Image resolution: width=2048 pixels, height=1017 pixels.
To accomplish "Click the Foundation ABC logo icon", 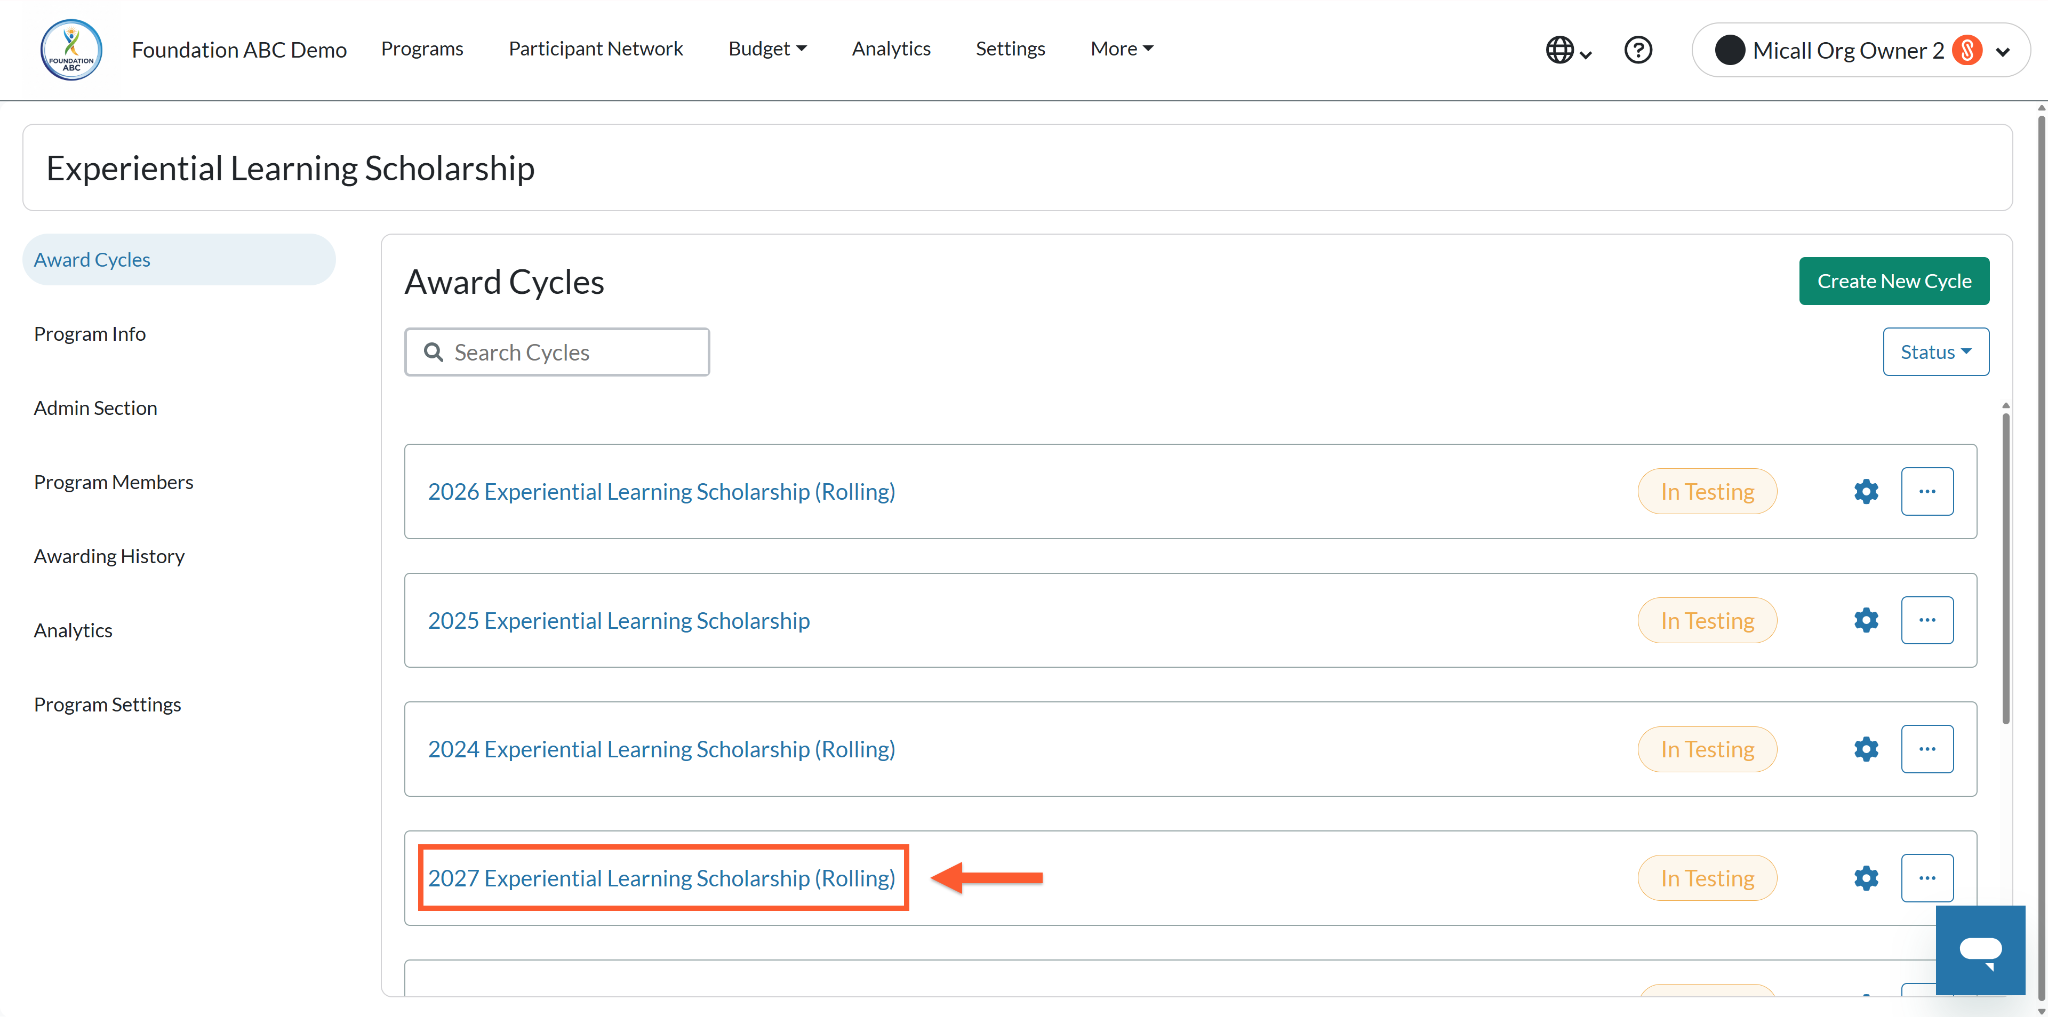I will coord(71,50).
